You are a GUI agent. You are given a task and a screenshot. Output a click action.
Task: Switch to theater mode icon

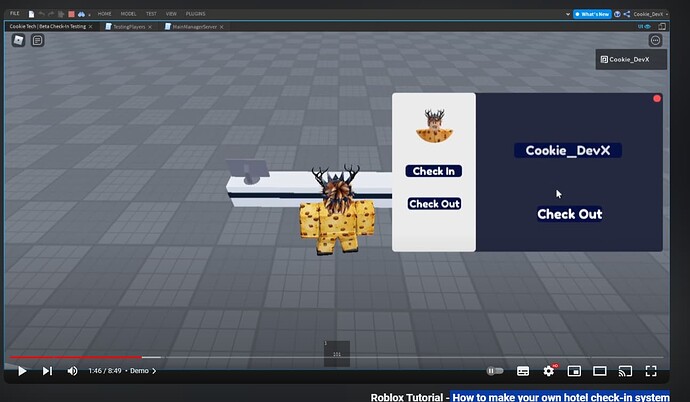(x=600, y=371)
